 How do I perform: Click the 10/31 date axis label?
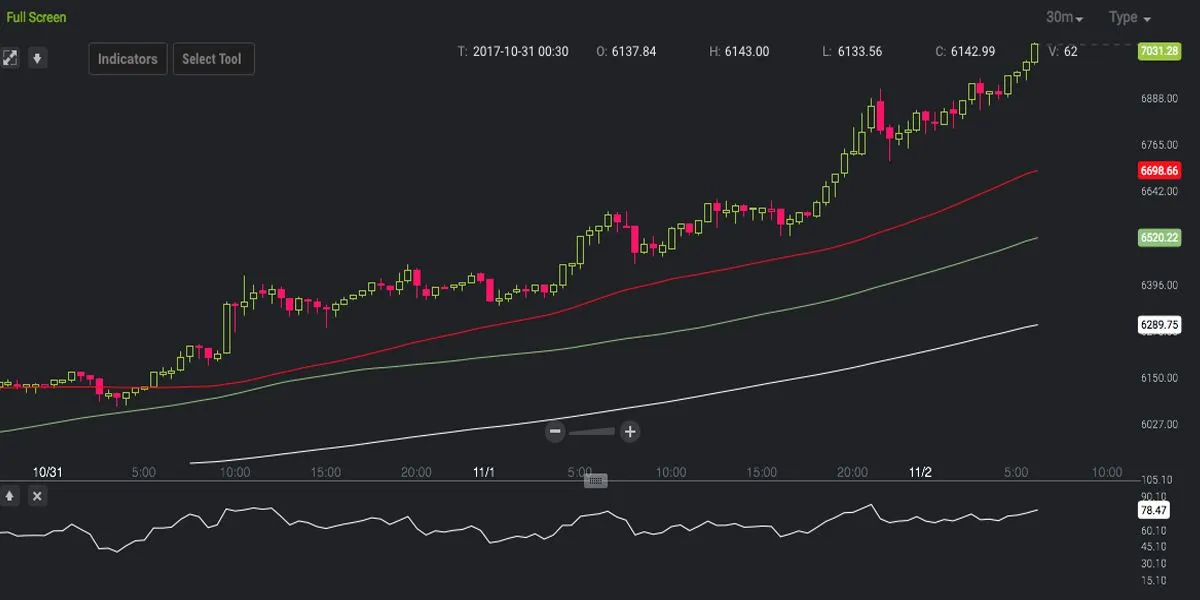(48, 471)
